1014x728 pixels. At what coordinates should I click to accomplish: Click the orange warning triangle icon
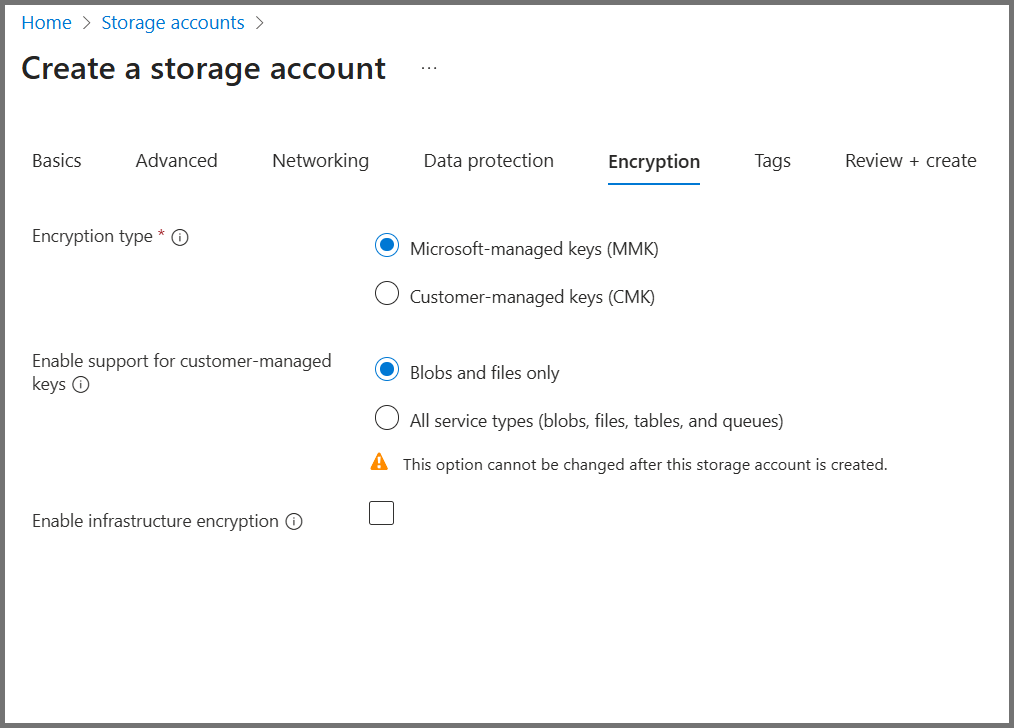tap(379, 462)
